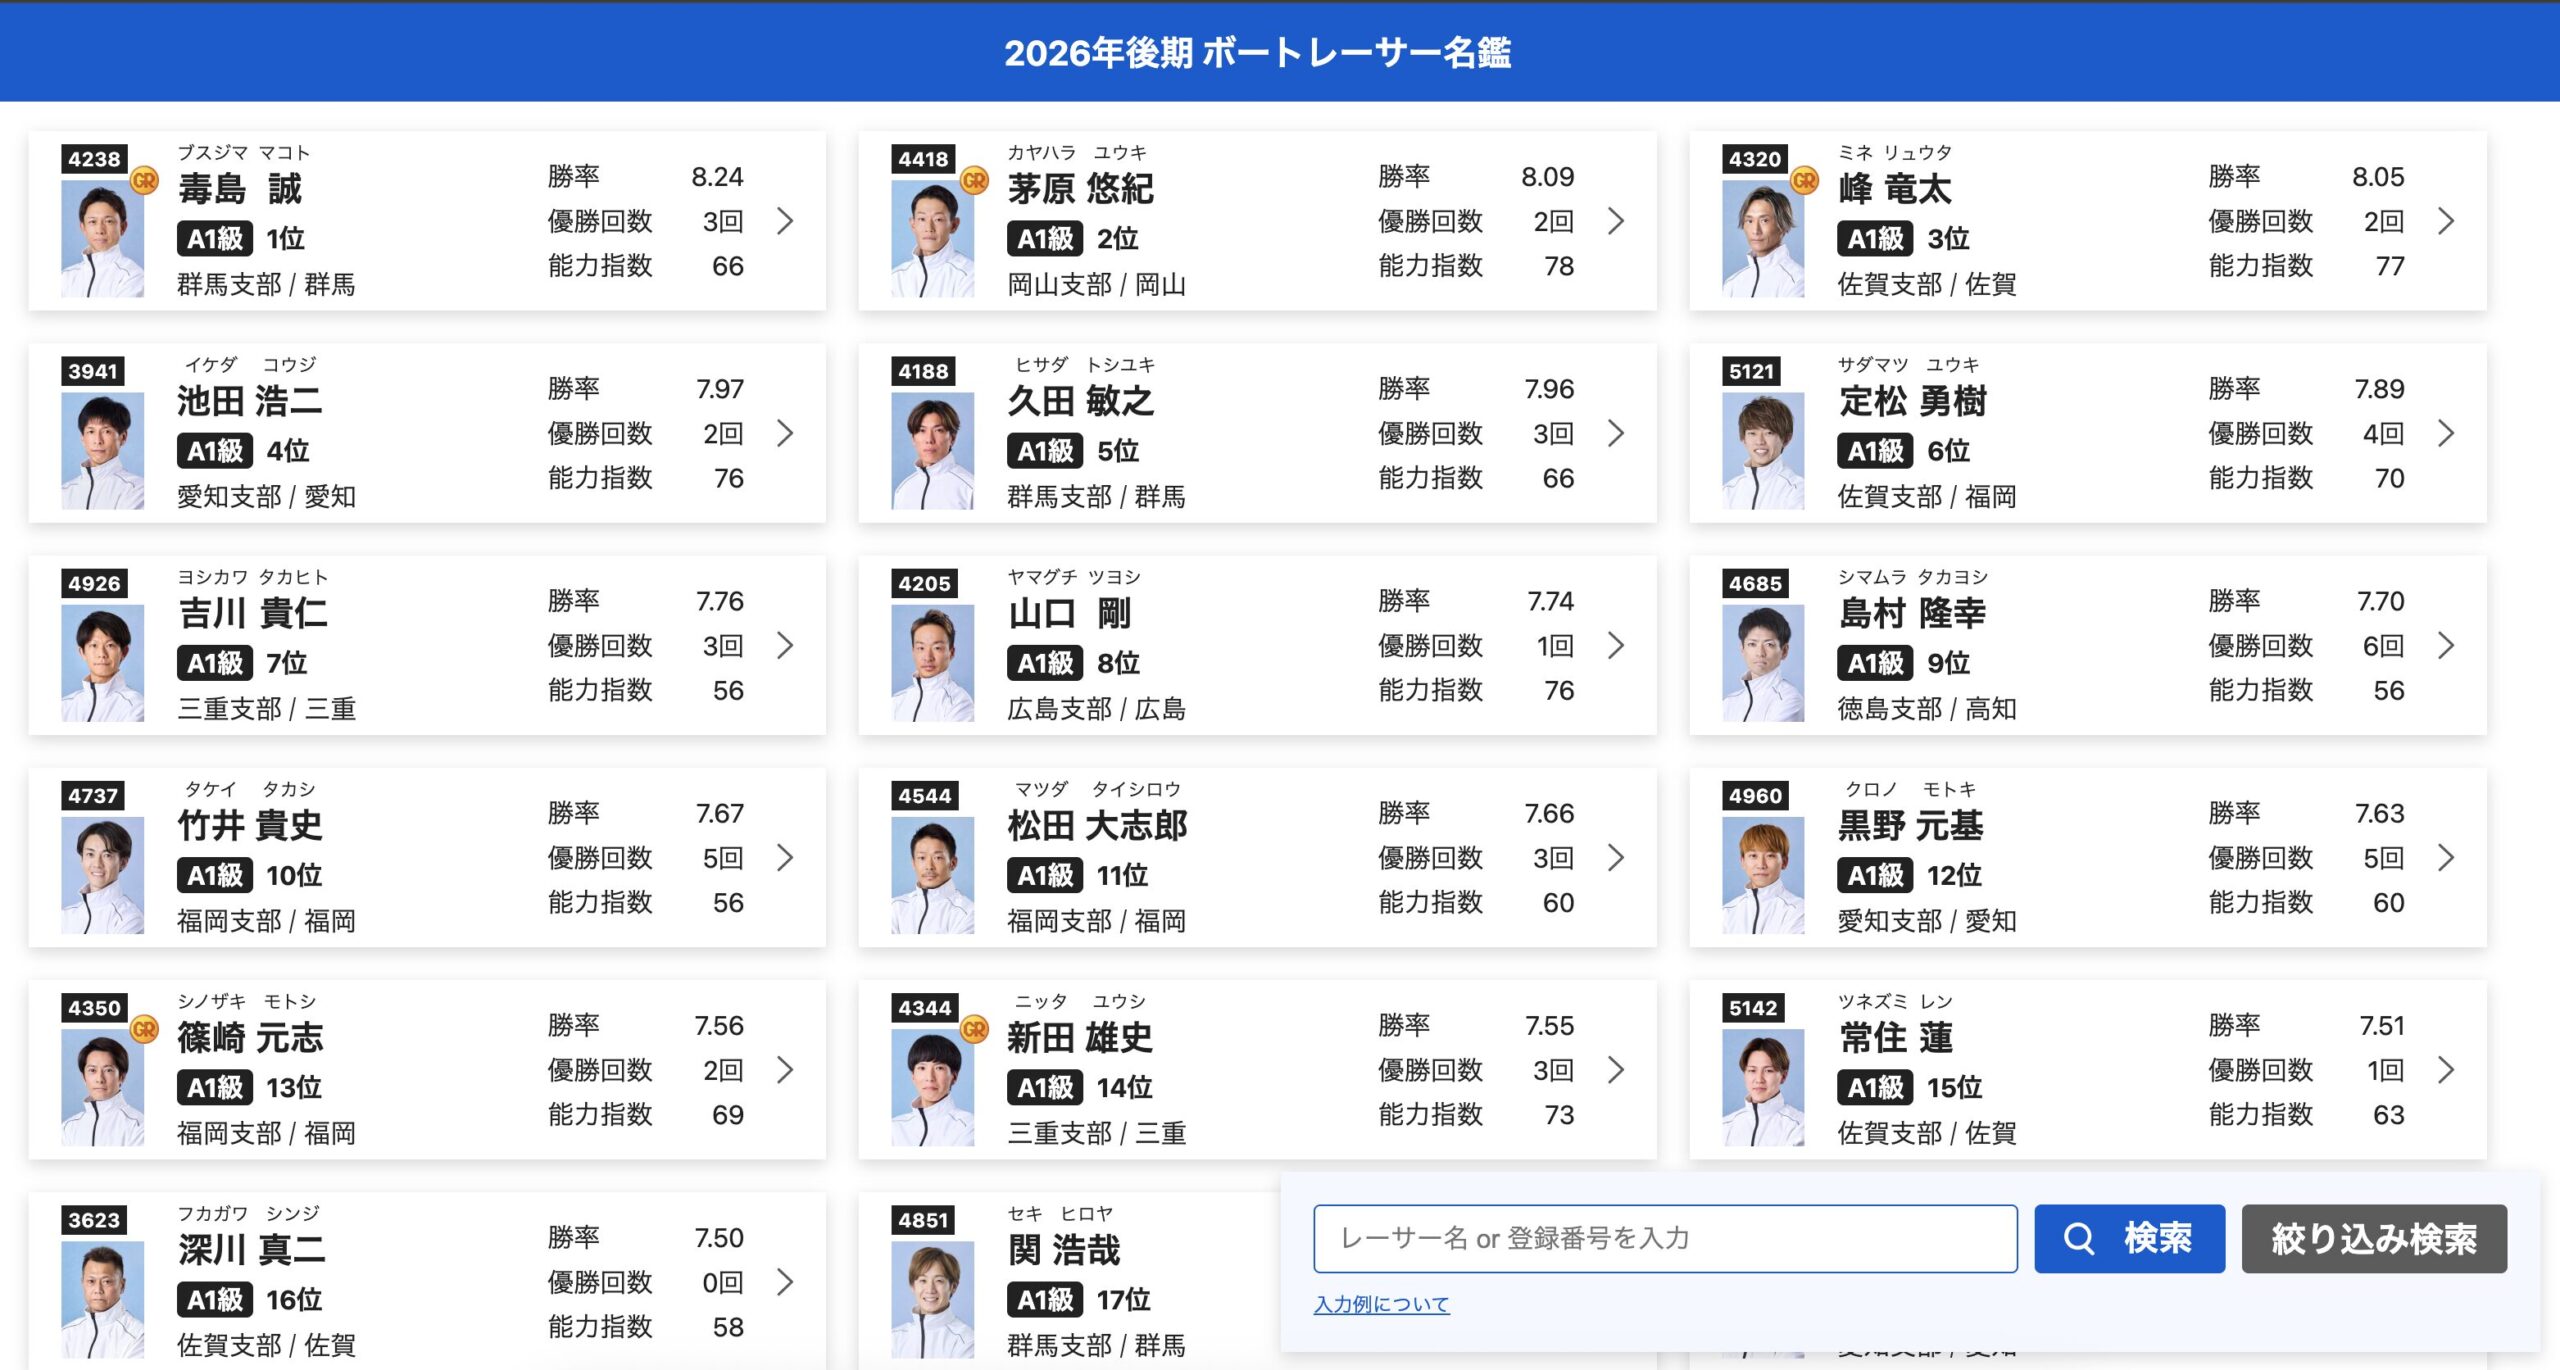Image resolution: width=2560 pixels, height=1370 pixels.
Task: Select the racer name 定松 勇樹
Action: pyautogui.click(x=1912, y=401)
